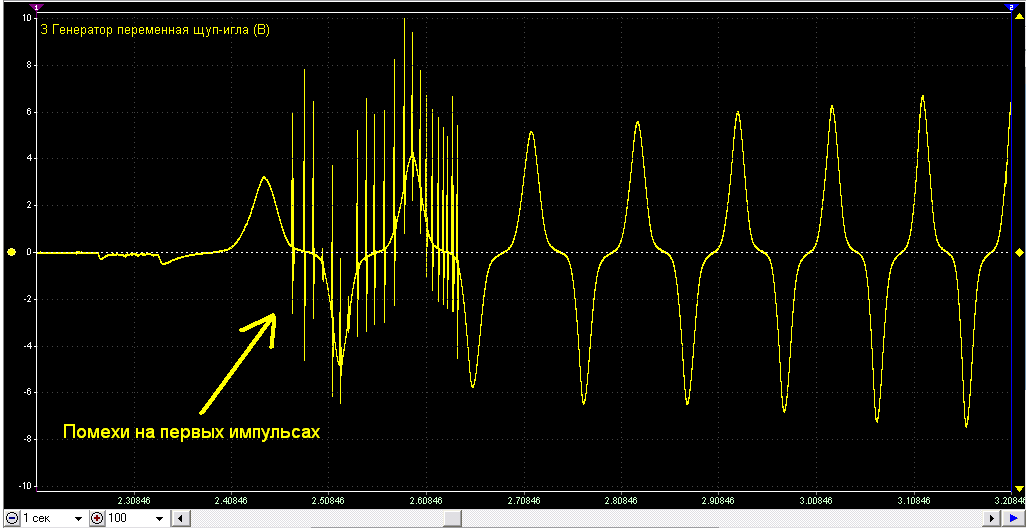Click the time axis label 3.10846

tap(914, 501)
